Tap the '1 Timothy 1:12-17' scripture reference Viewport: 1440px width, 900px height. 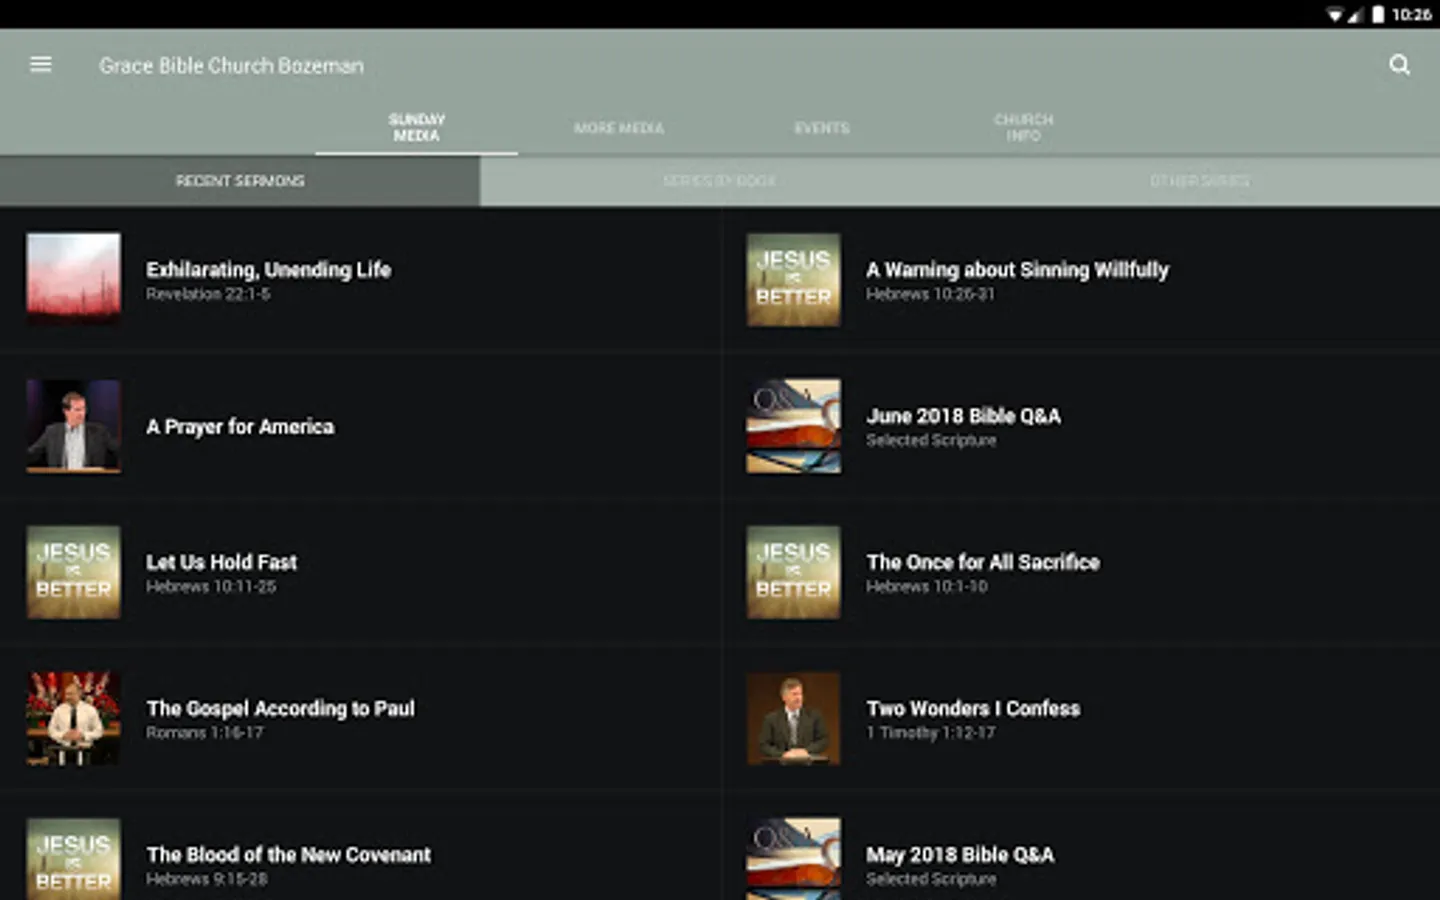[931, 733]
